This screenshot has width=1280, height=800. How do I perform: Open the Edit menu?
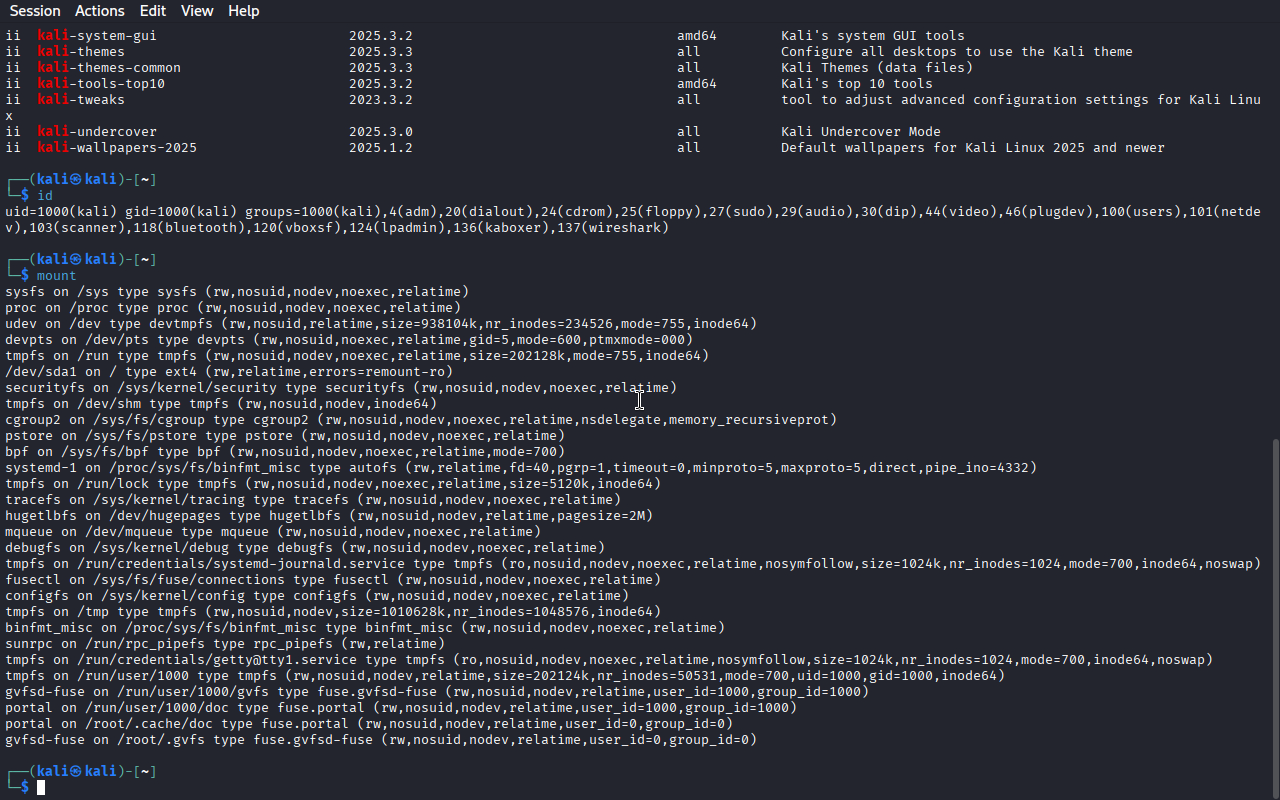(153, 11)
